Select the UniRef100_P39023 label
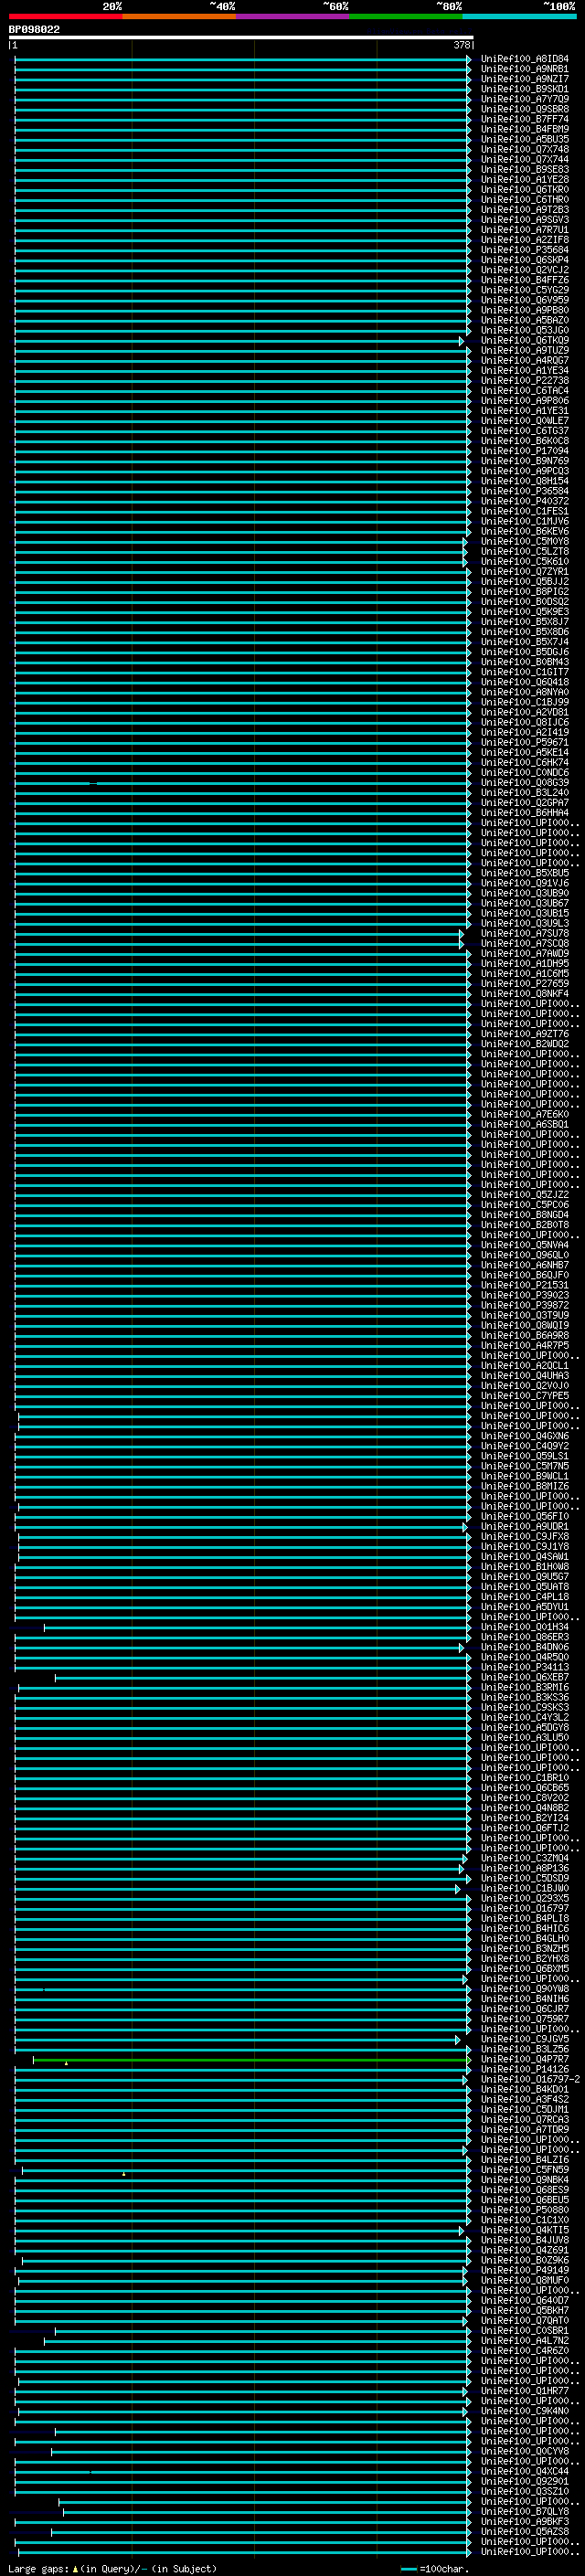 tap(524, 1296)
